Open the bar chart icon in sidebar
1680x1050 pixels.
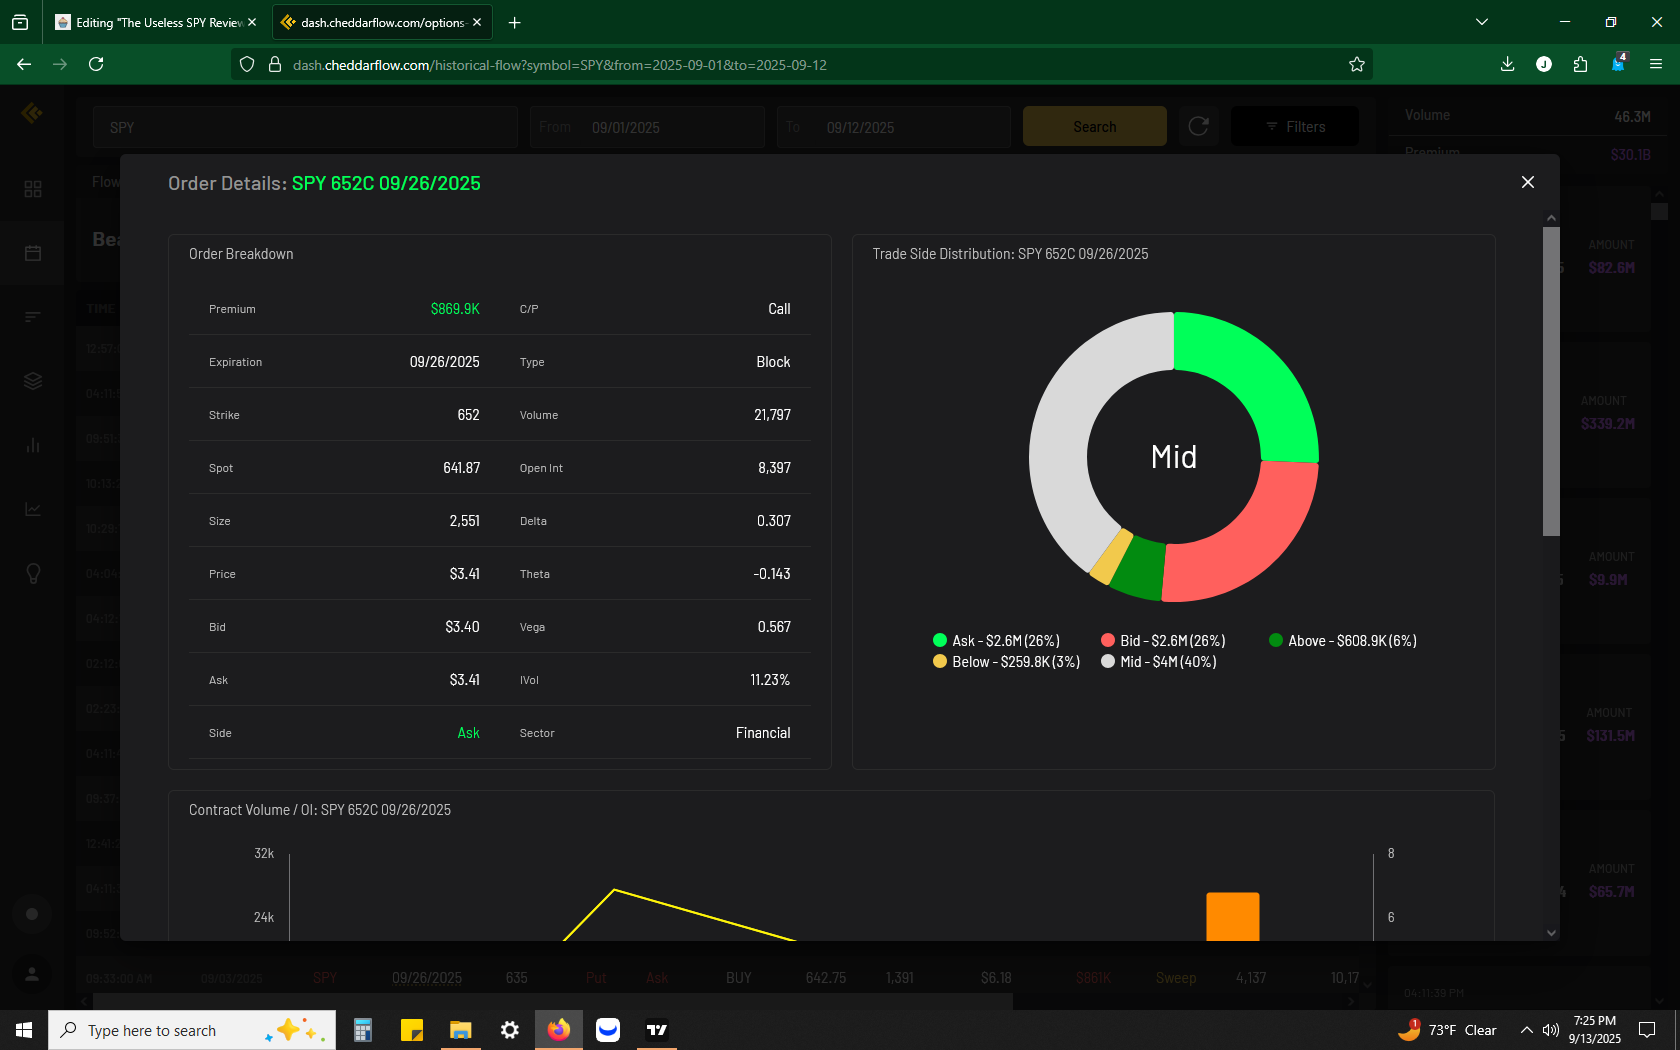[33, 445]
